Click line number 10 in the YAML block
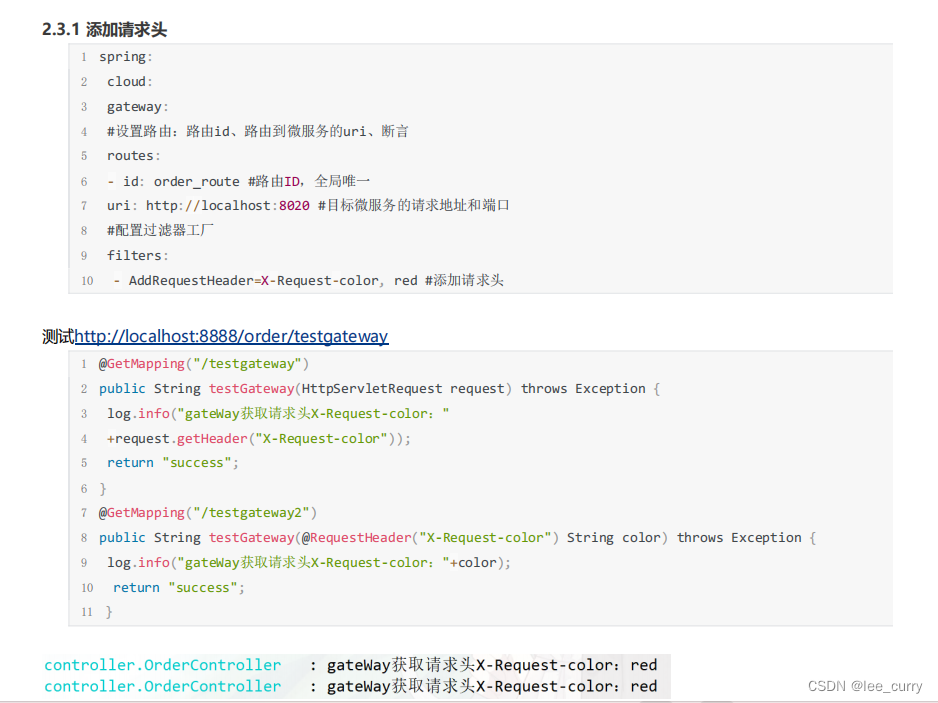The image size is (938, 703). [87, 281]
